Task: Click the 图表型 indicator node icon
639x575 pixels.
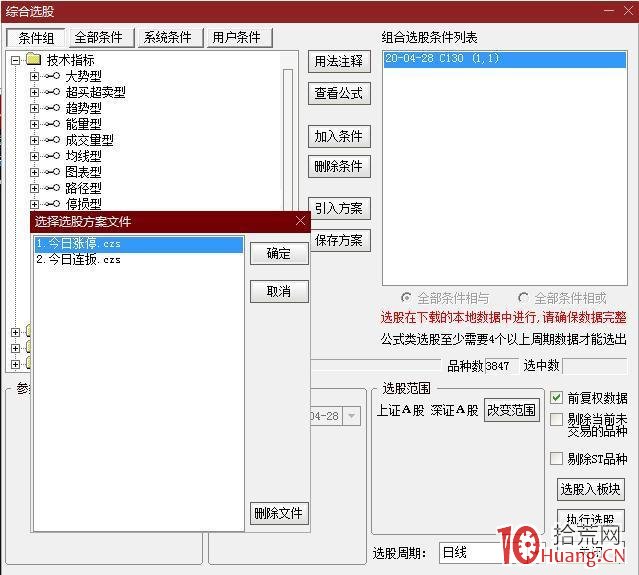Action: pyautogui.click(x=53, y=172)
